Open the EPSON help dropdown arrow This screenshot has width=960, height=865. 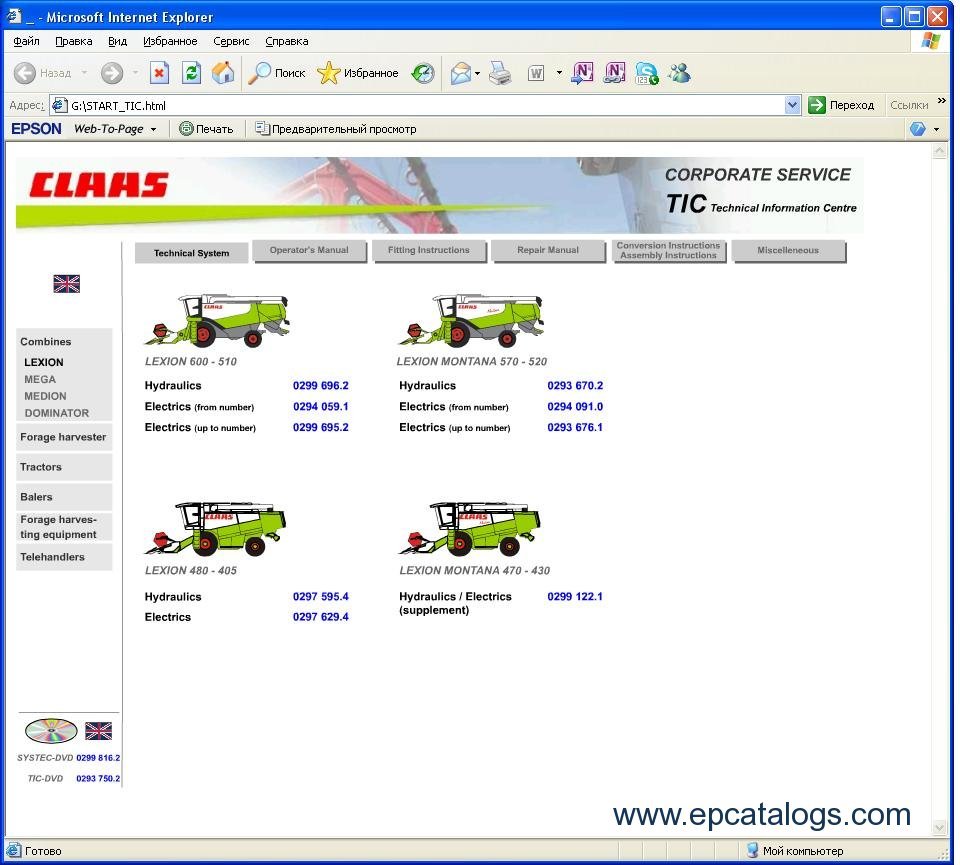pyautogui.click(x=936, y=129)
